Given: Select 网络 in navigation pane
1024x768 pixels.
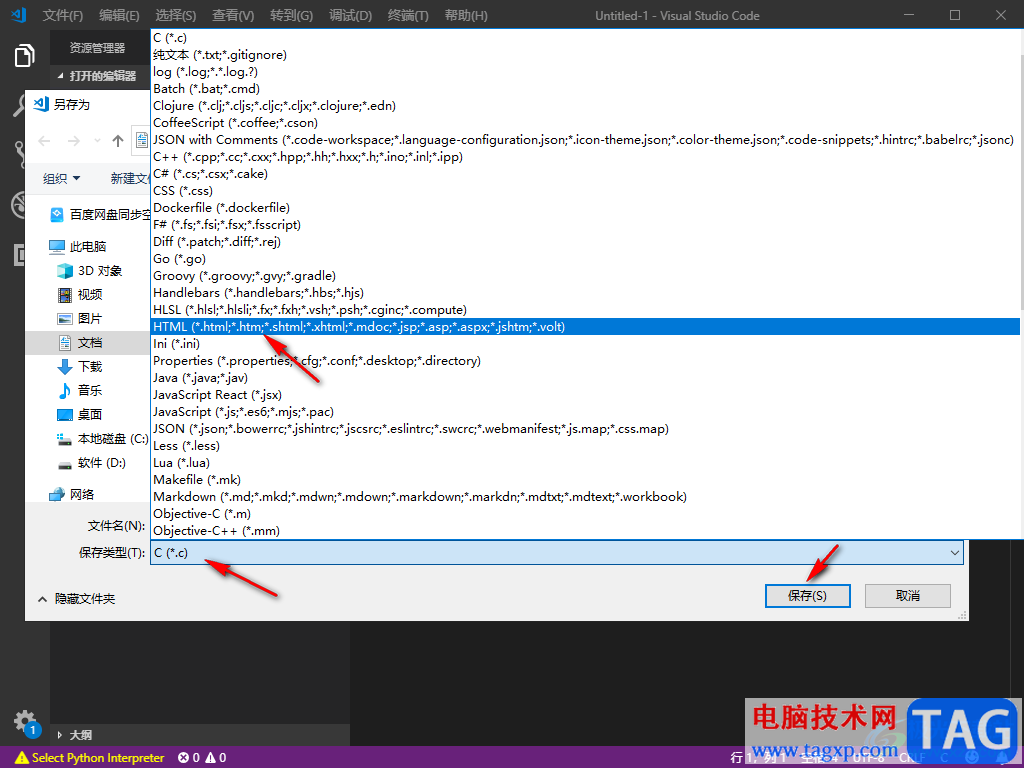Looking at the screenshot, I should 72,494.
